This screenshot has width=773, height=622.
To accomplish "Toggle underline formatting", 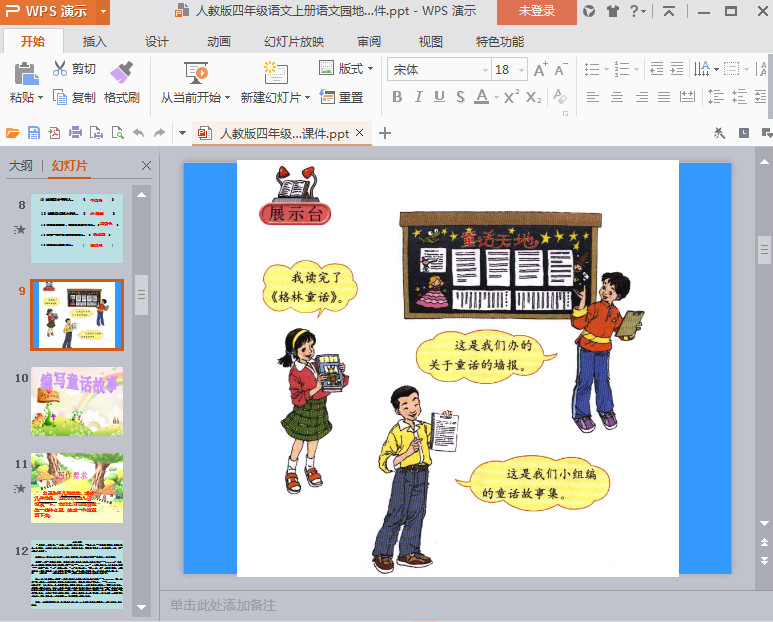I will [x=439, y=97].
